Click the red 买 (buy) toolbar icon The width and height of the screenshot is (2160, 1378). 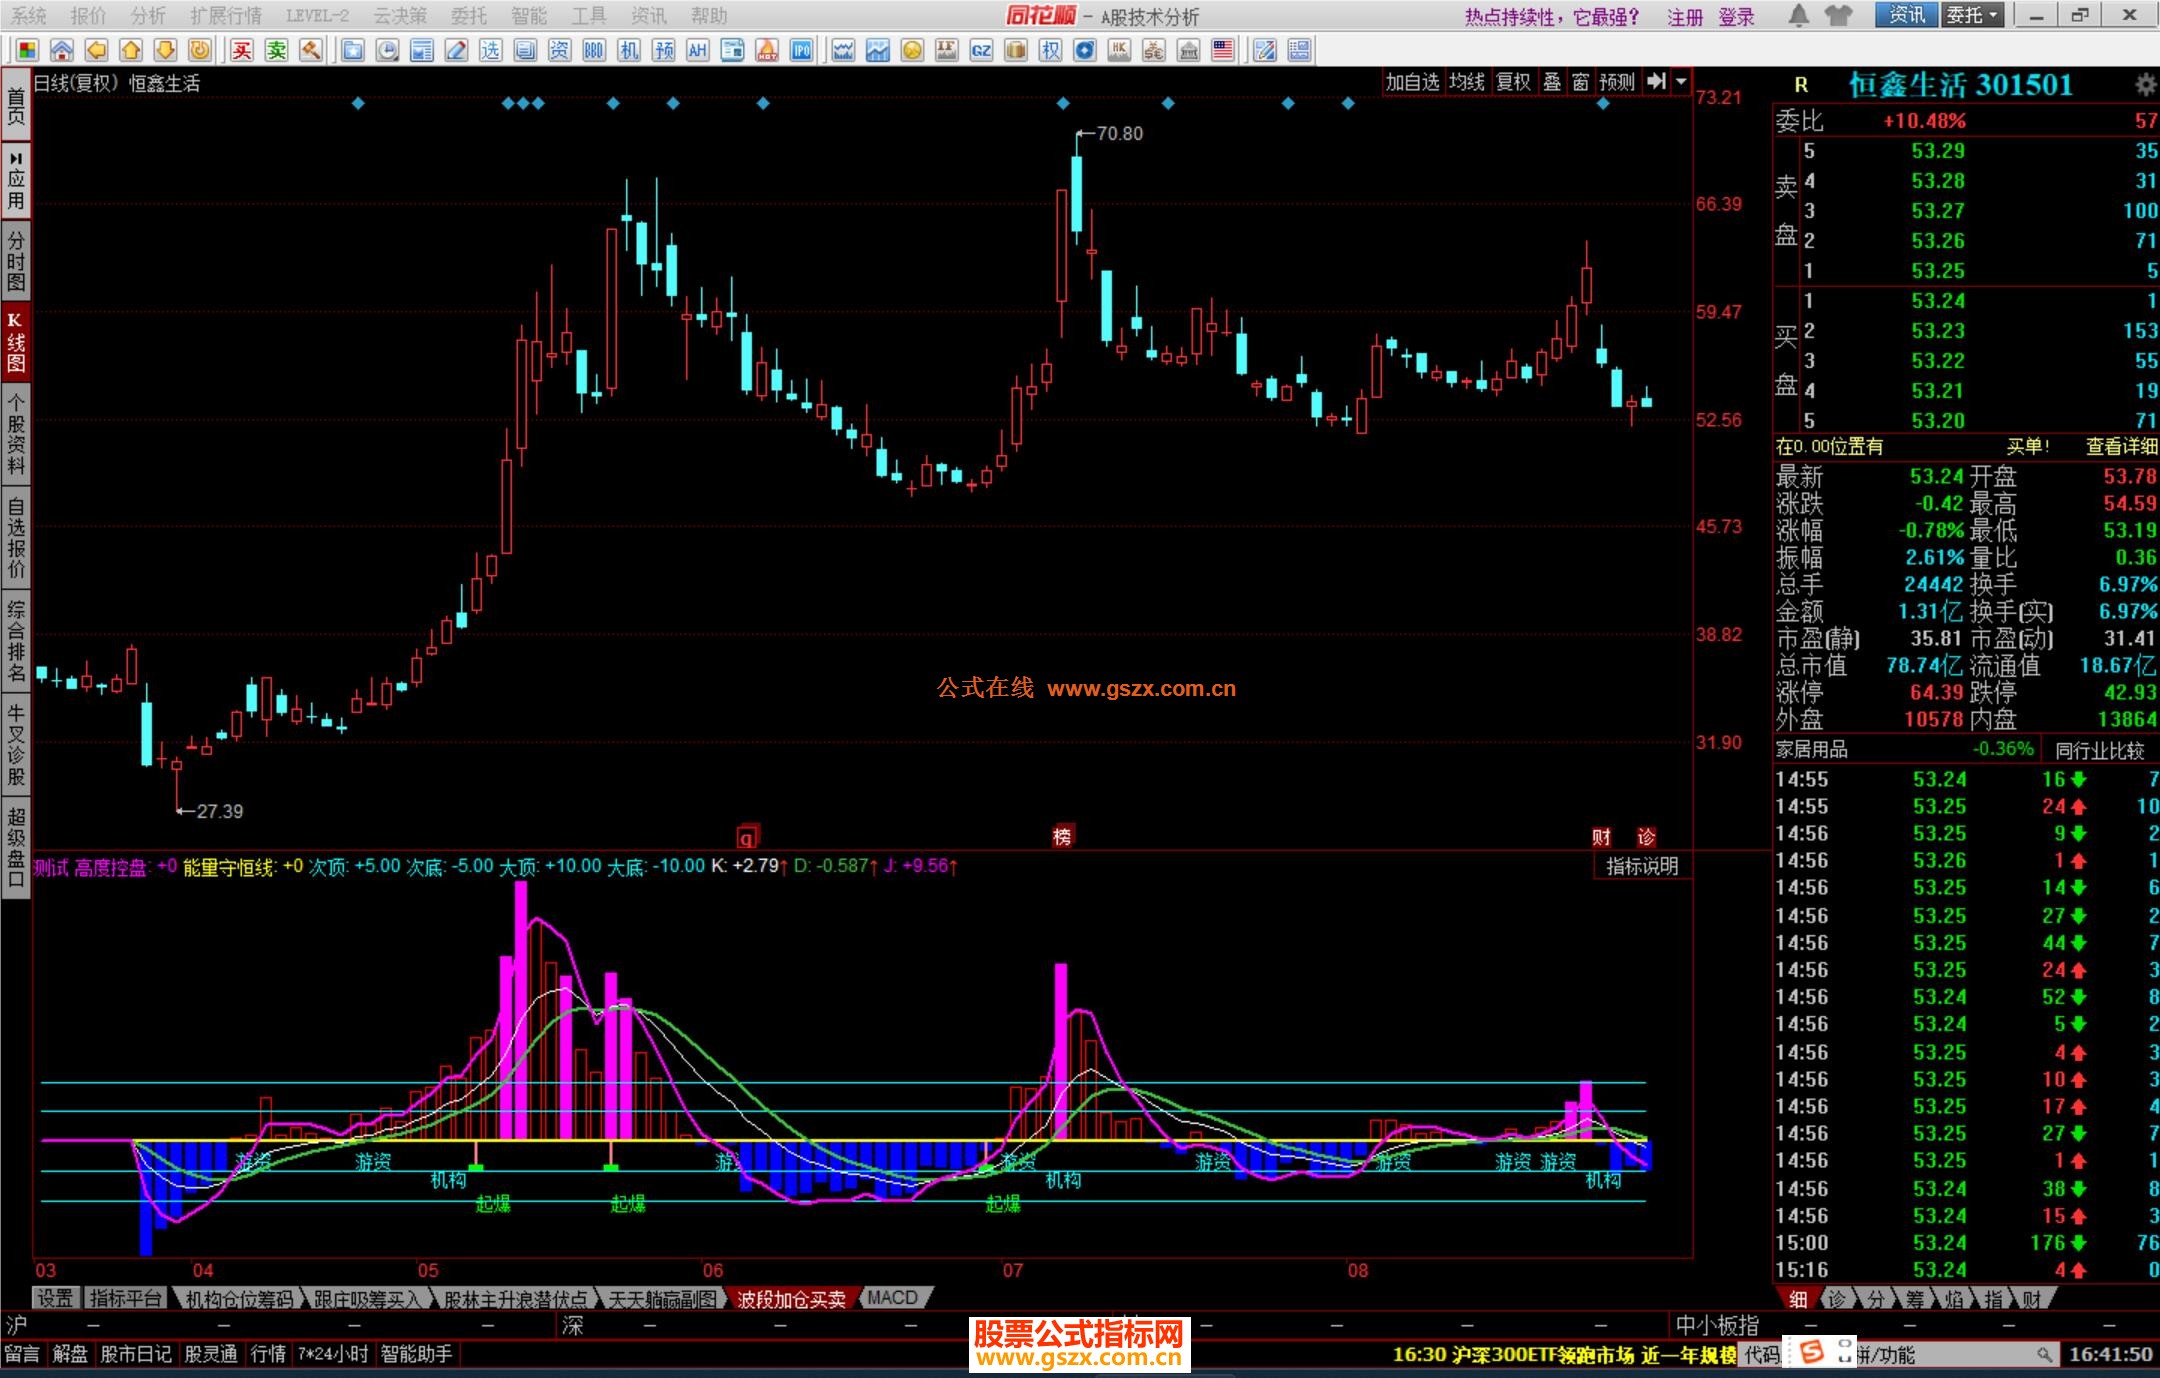242,50
